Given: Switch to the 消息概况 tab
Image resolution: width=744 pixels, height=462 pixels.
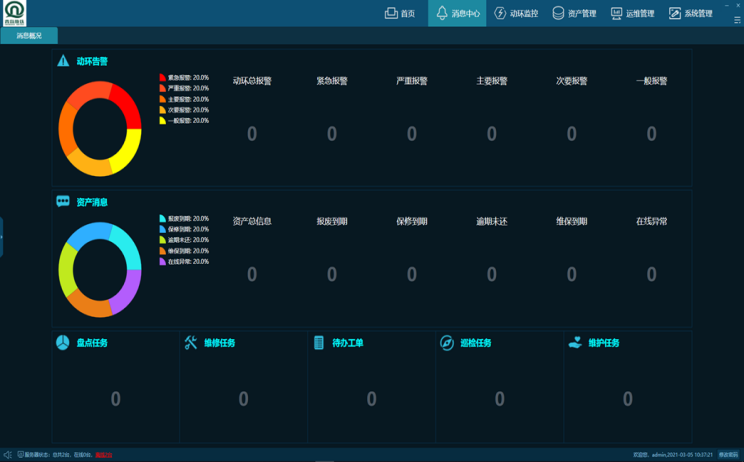Looking at the screenshot, I should coord(29,36).
